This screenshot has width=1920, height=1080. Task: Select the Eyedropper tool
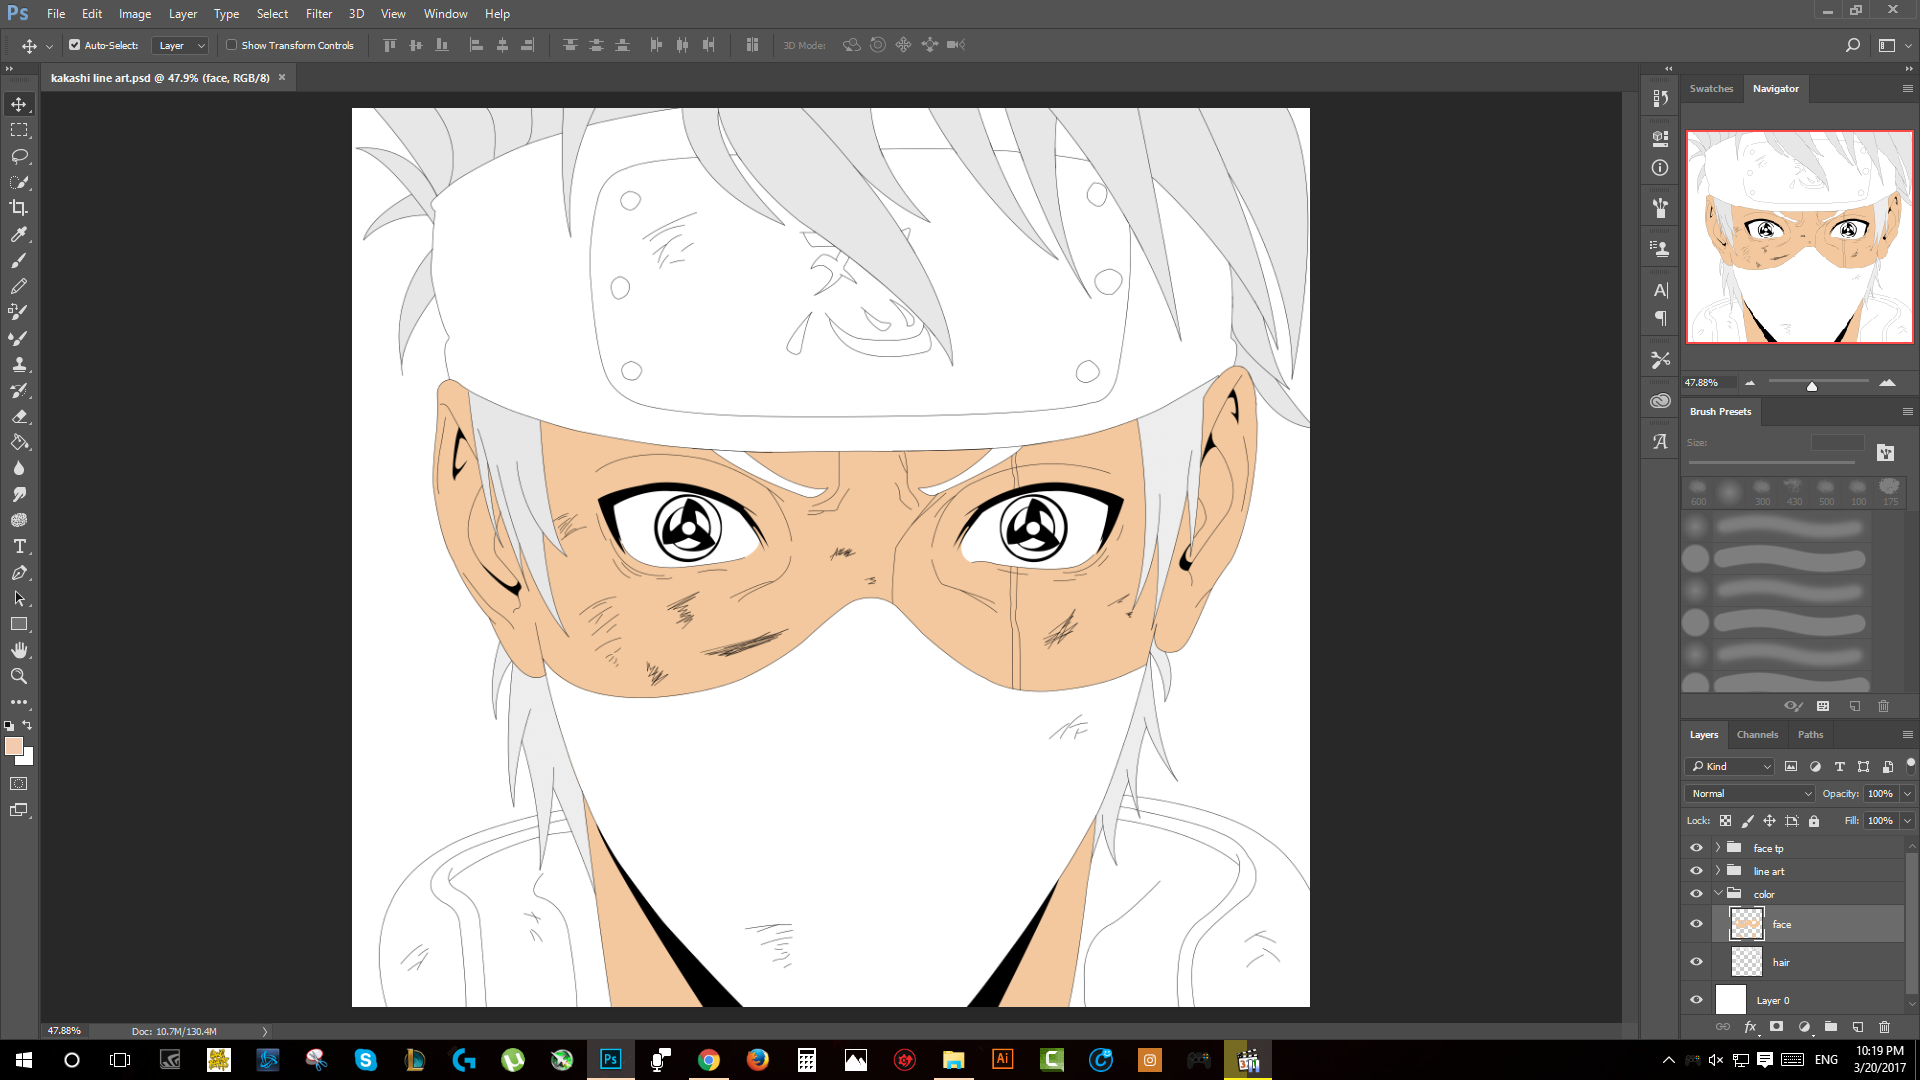coord(19,234)
